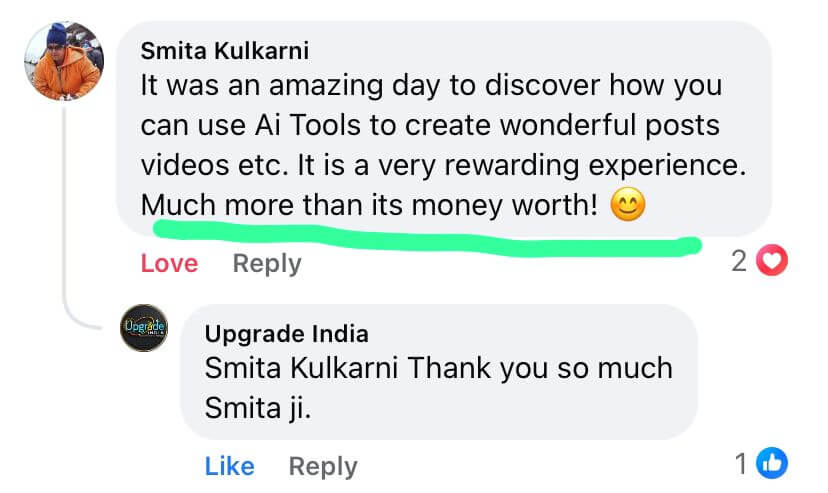Viewport: 828px width, 493px height.
Task: Click the red heart reaction icon
Action: [x=772, y=260]
